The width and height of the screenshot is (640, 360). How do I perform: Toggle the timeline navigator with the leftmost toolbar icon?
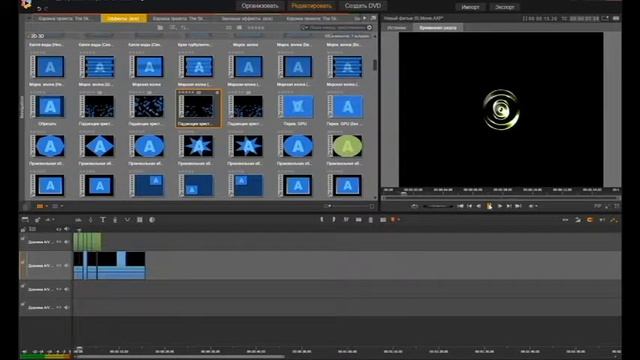[x=25, y=220]
